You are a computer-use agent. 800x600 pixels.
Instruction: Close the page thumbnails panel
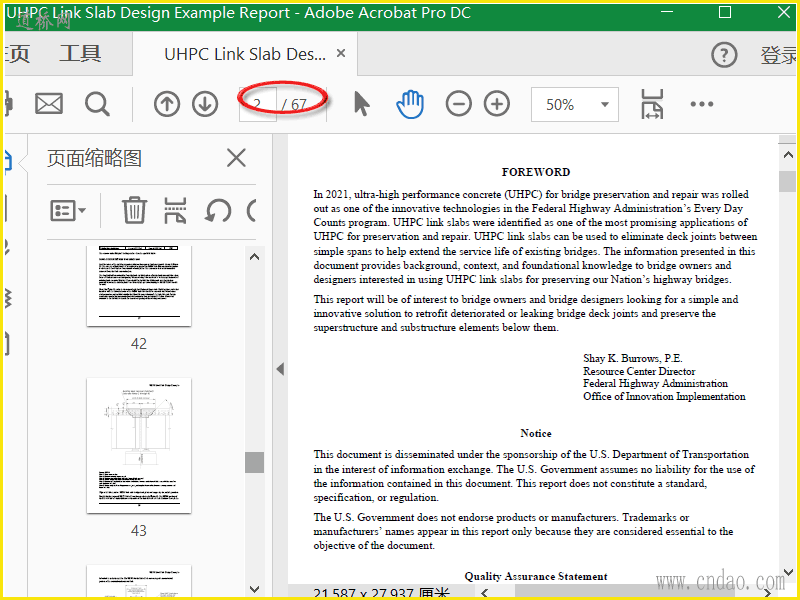[x=236, y=158]
